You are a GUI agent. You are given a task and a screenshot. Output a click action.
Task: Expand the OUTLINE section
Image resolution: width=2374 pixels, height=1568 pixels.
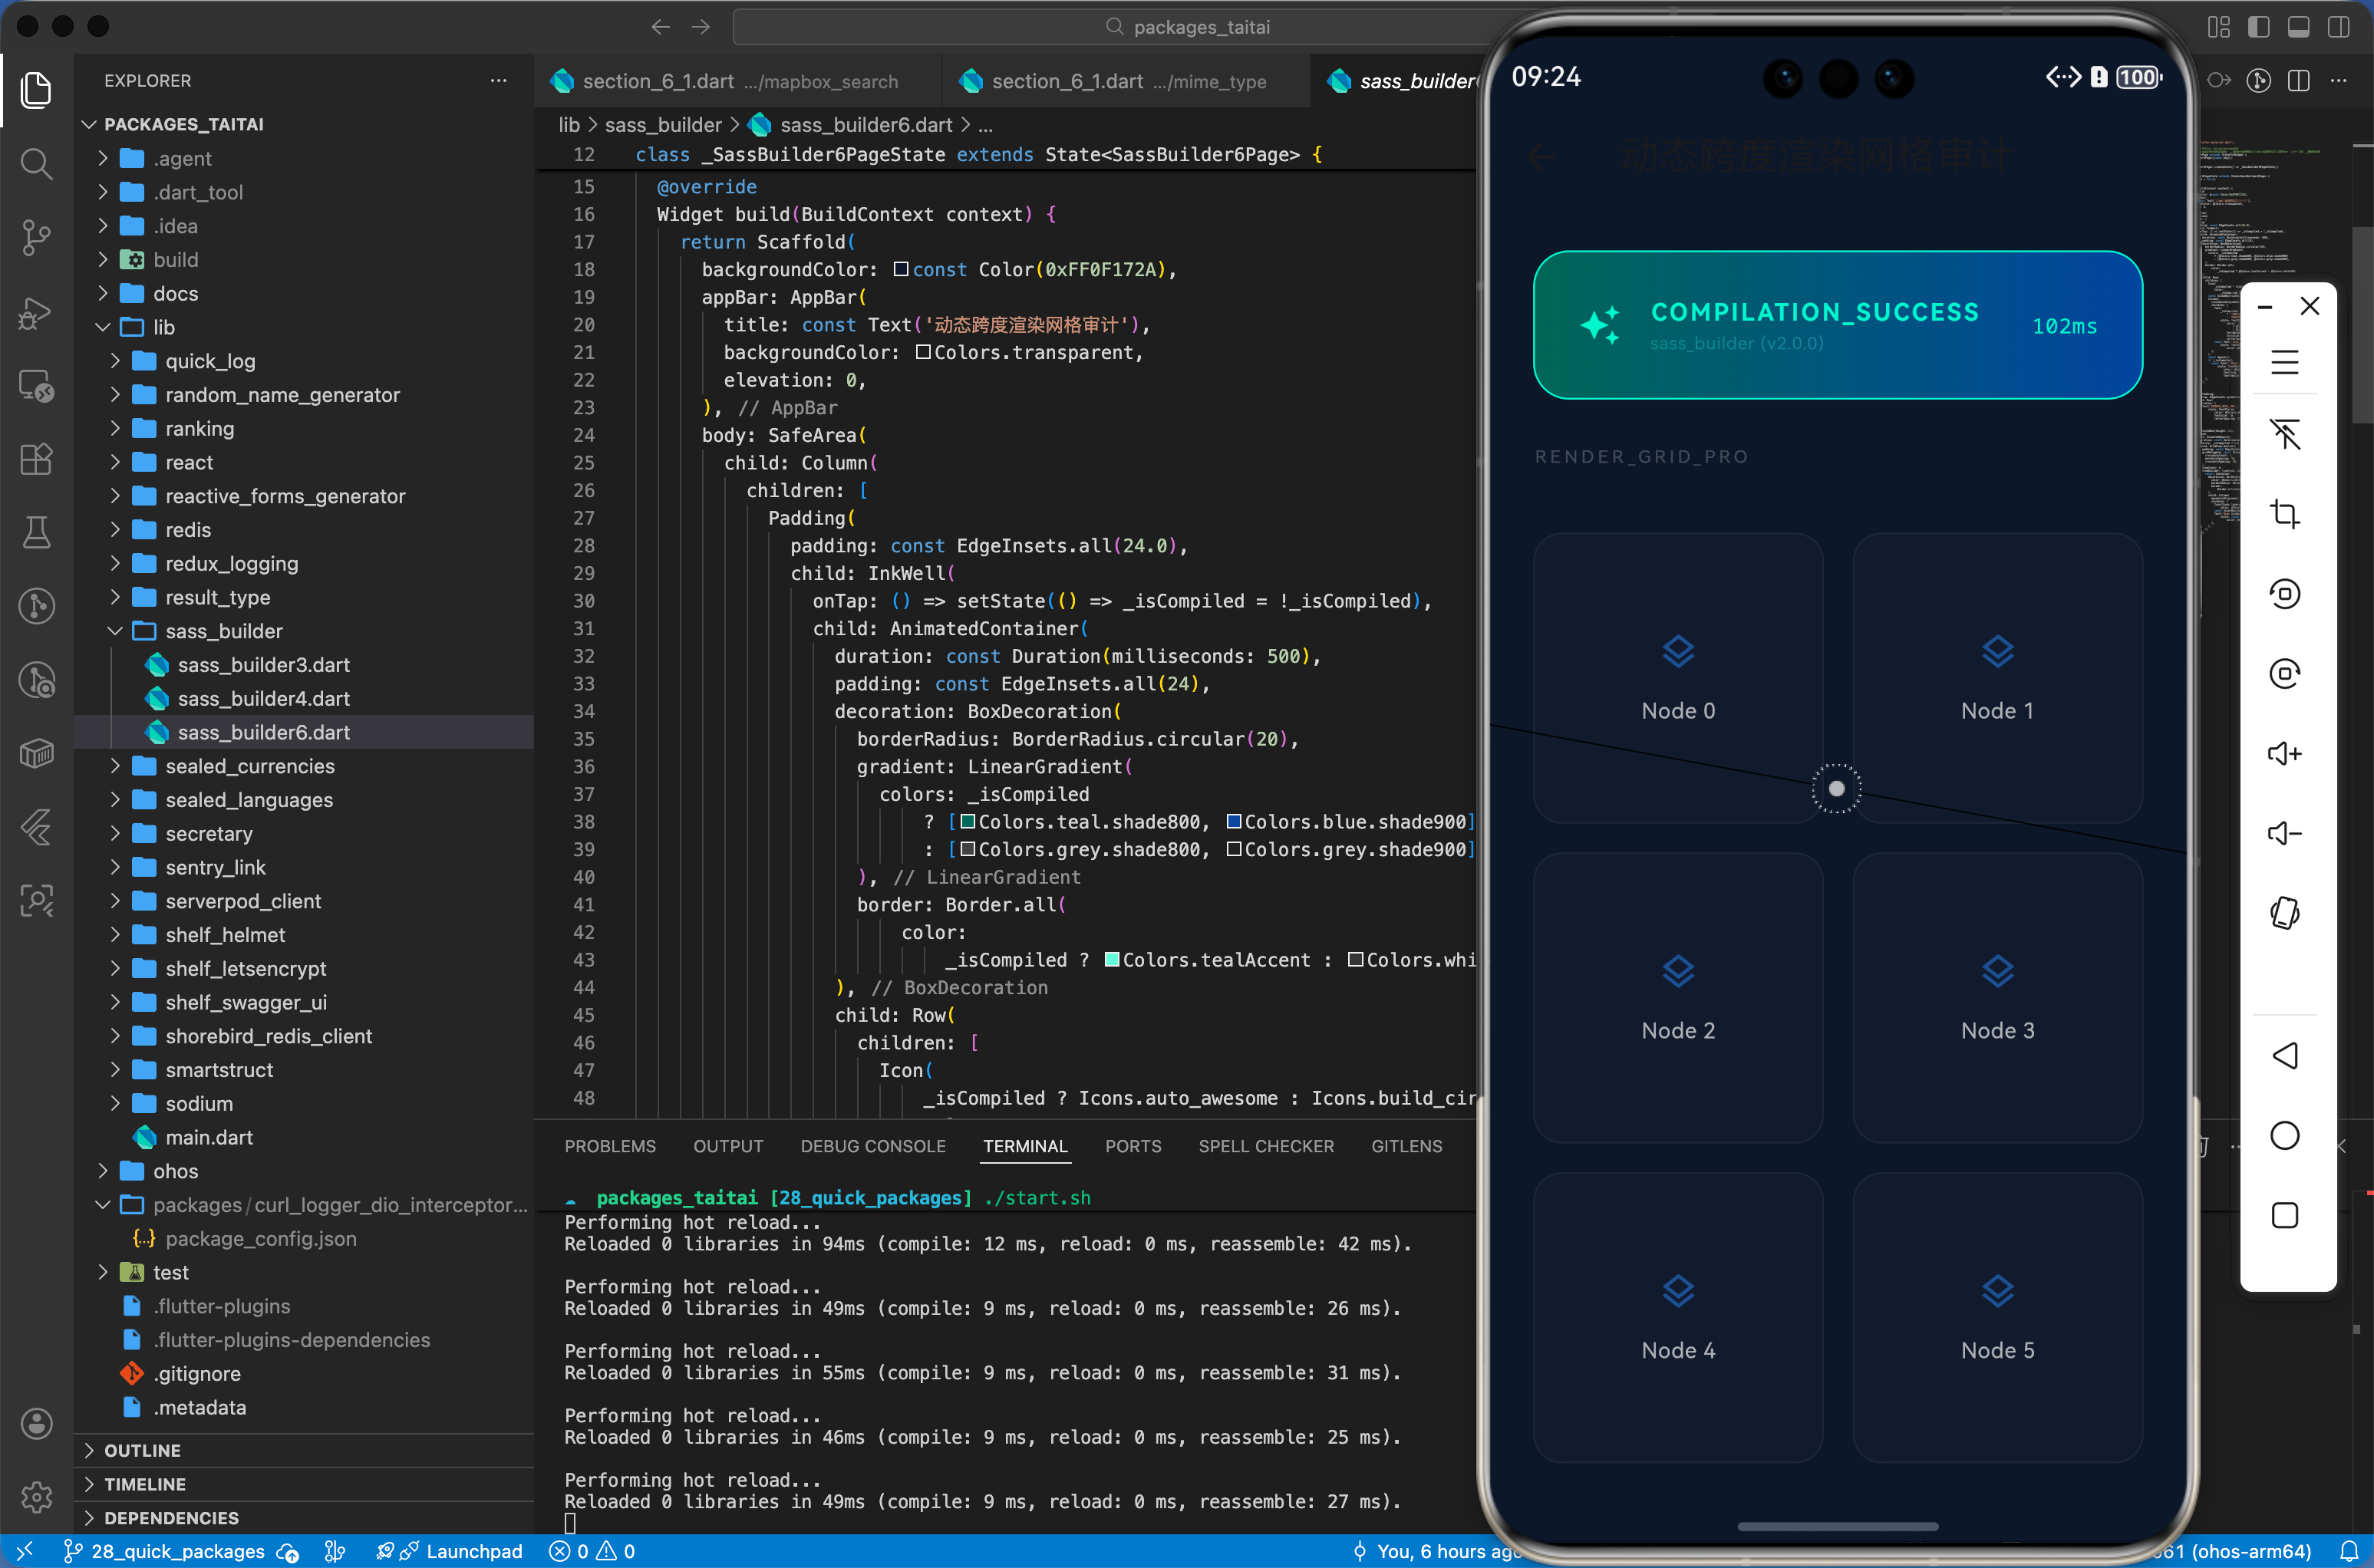(142, 1450)
